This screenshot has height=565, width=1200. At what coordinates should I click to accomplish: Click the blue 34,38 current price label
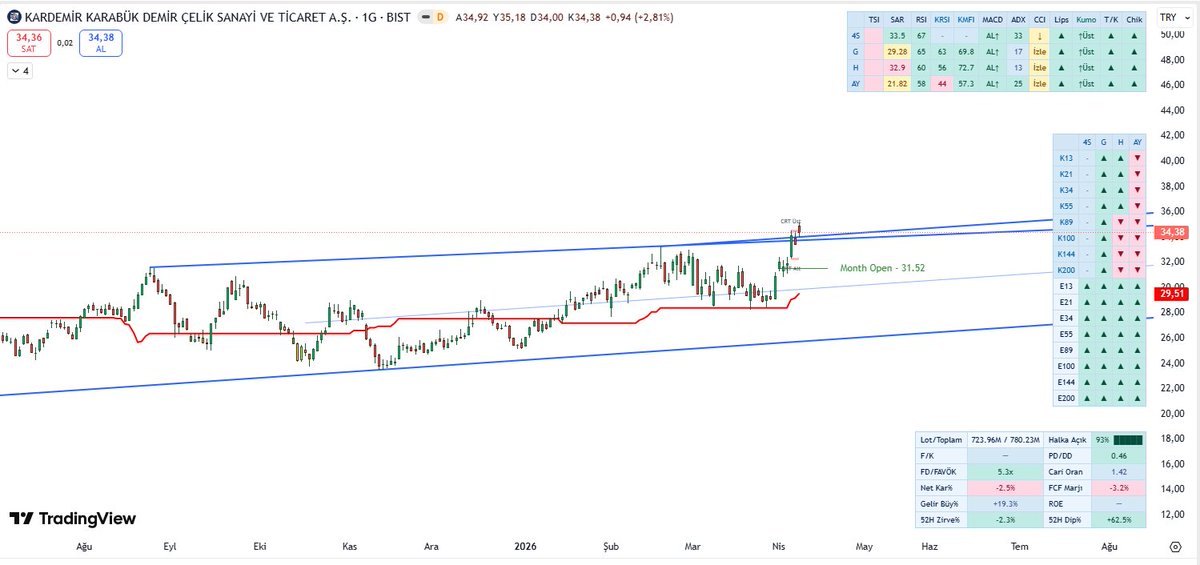pyautogui.click(x=101, y=43)
